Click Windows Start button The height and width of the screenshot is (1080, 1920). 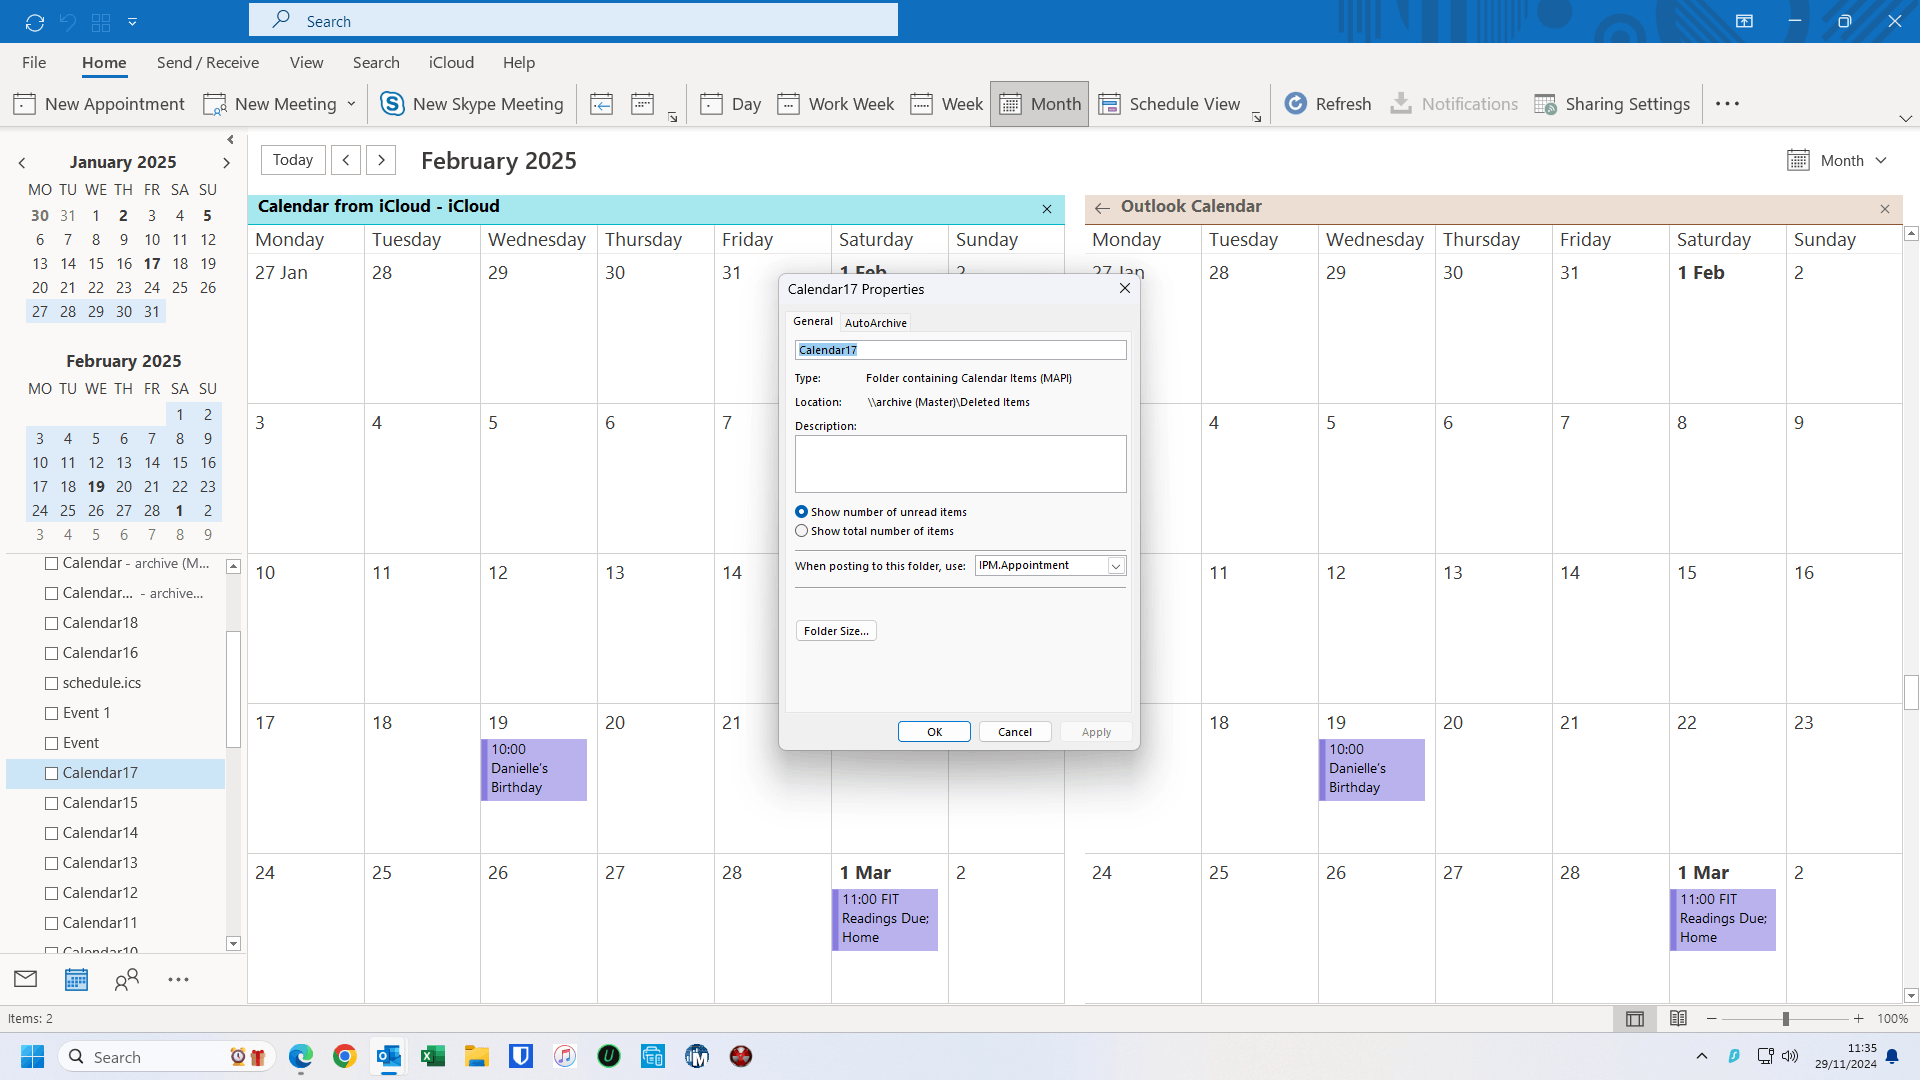click(x=33, y=1056)
